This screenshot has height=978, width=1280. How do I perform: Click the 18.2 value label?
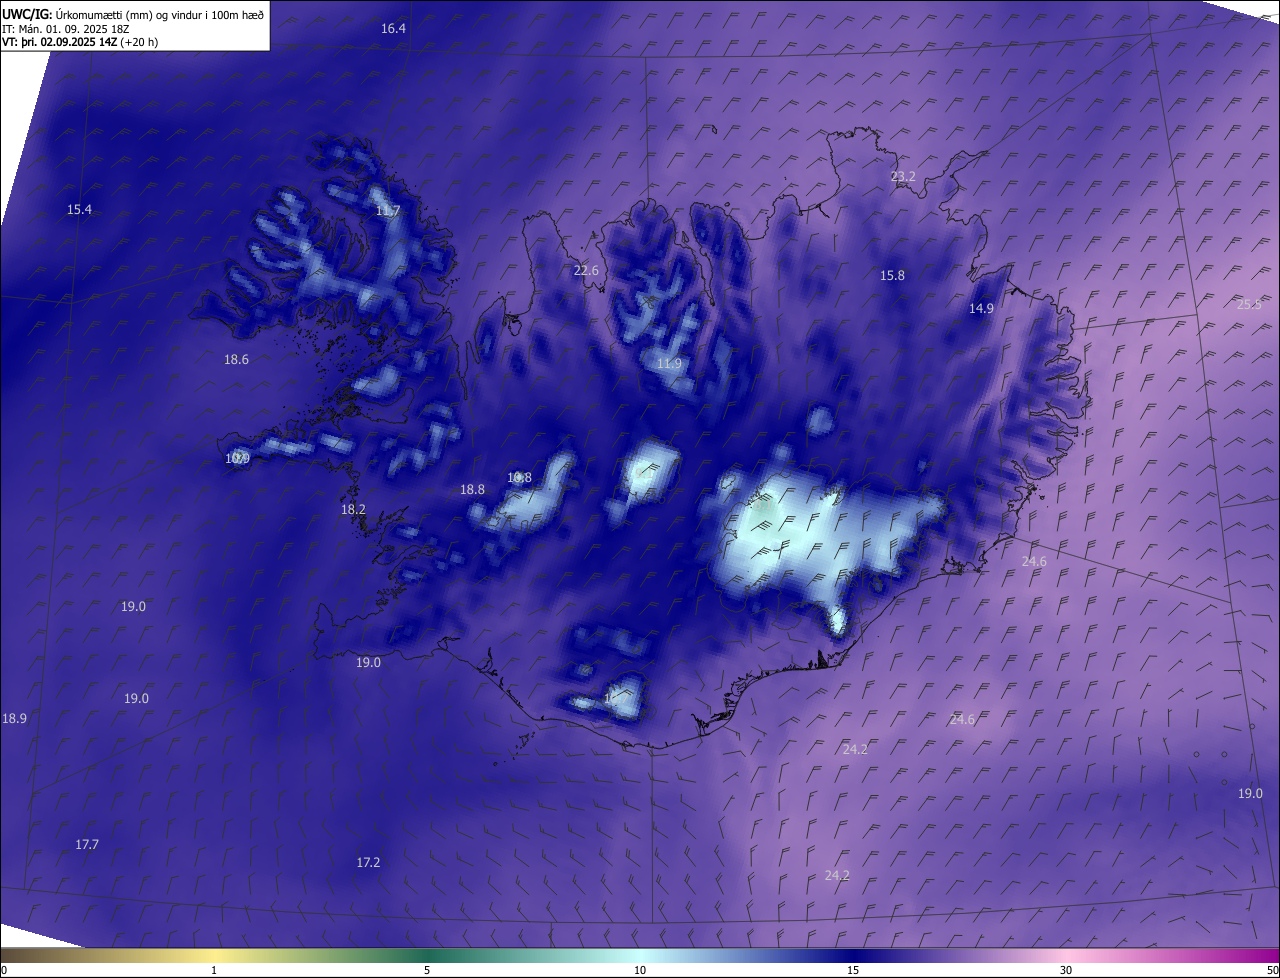353,510
